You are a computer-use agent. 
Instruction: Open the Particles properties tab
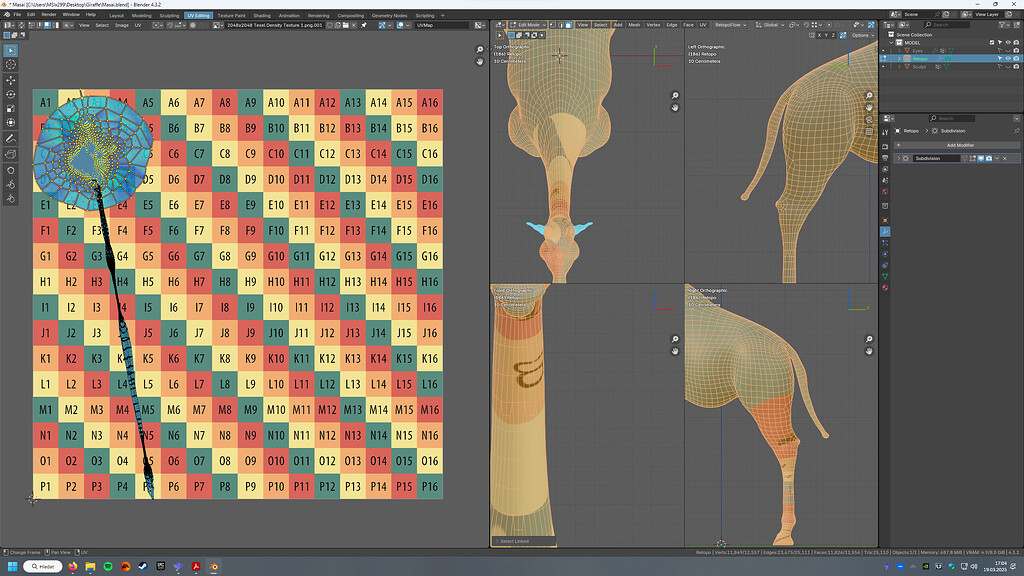886,242
